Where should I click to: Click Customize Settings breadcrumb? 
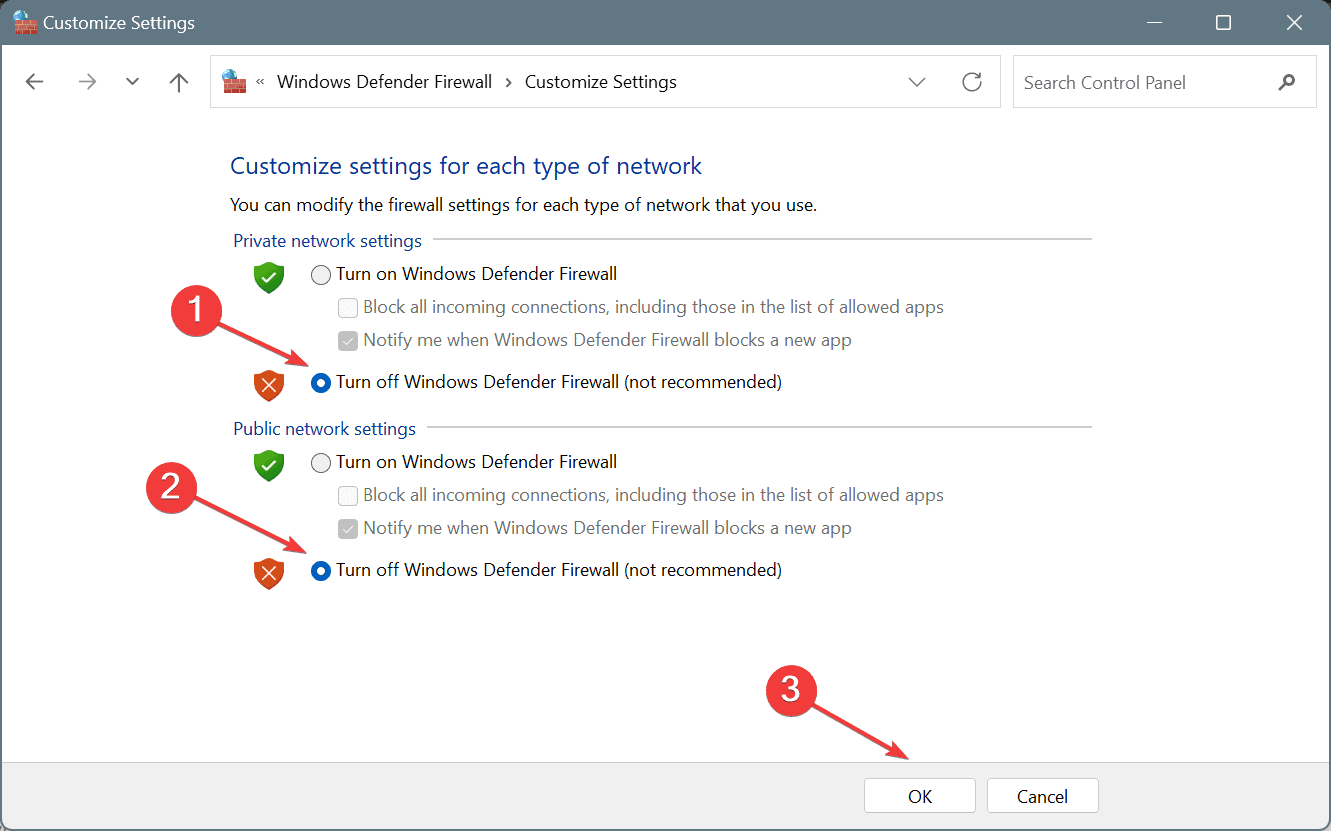coord(601,82)
